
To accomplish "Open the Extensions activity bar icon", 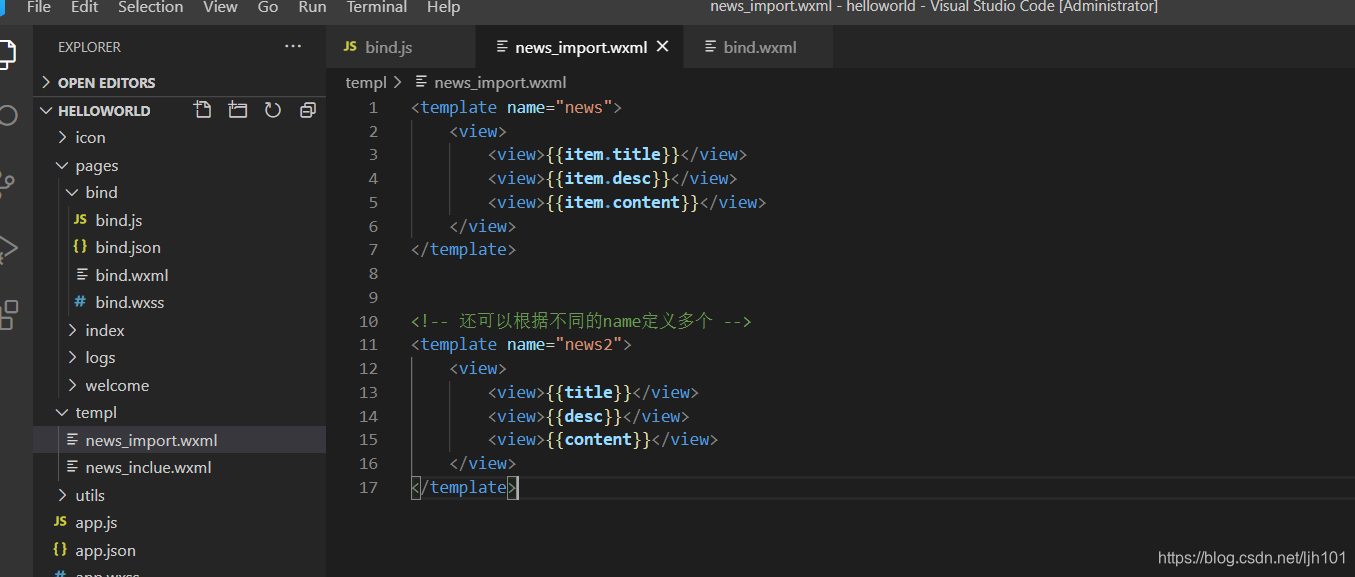I will click(x=7, y=314).
